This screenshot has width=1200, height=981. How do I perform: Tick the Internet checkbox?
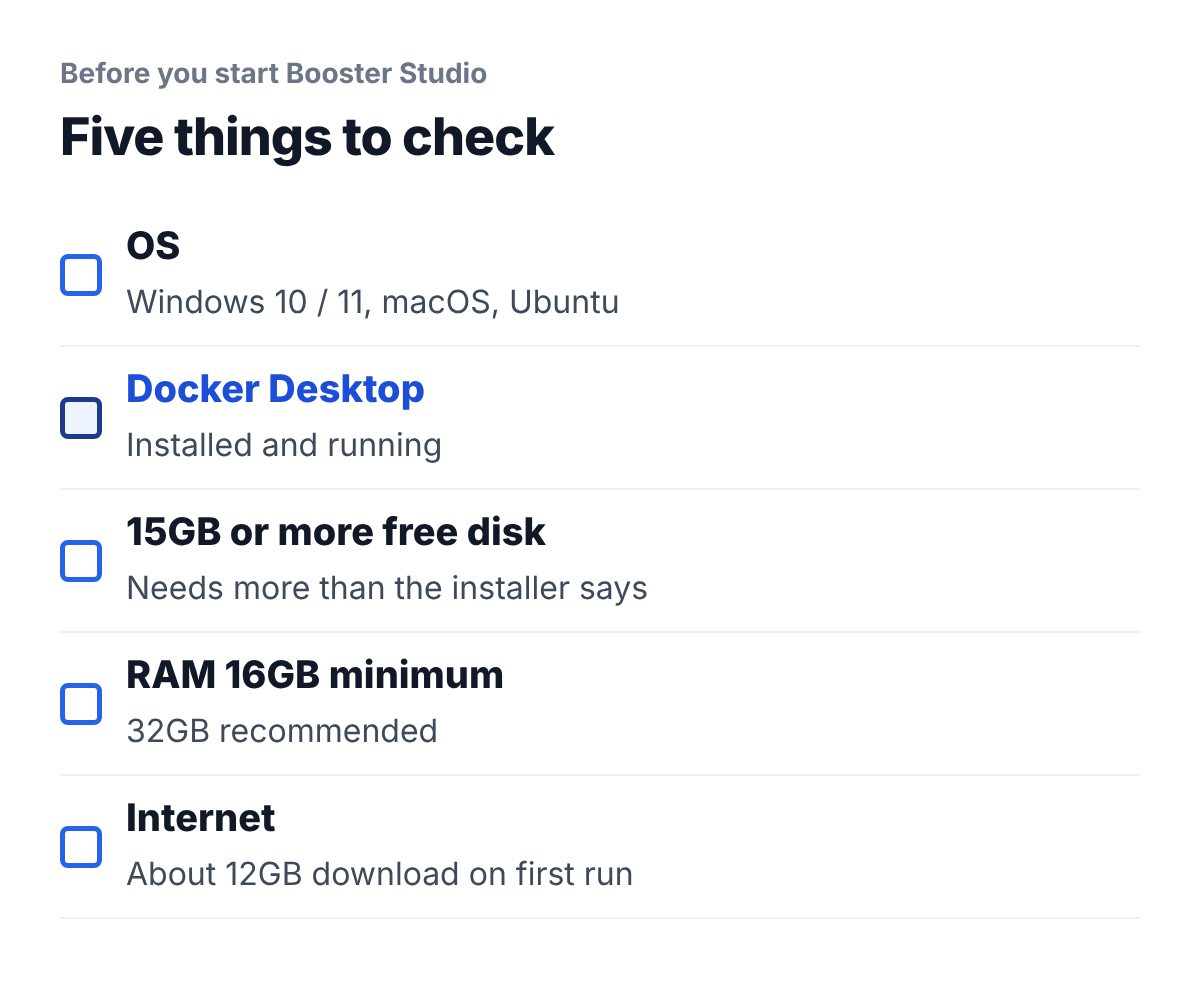[x=81, y=847]
